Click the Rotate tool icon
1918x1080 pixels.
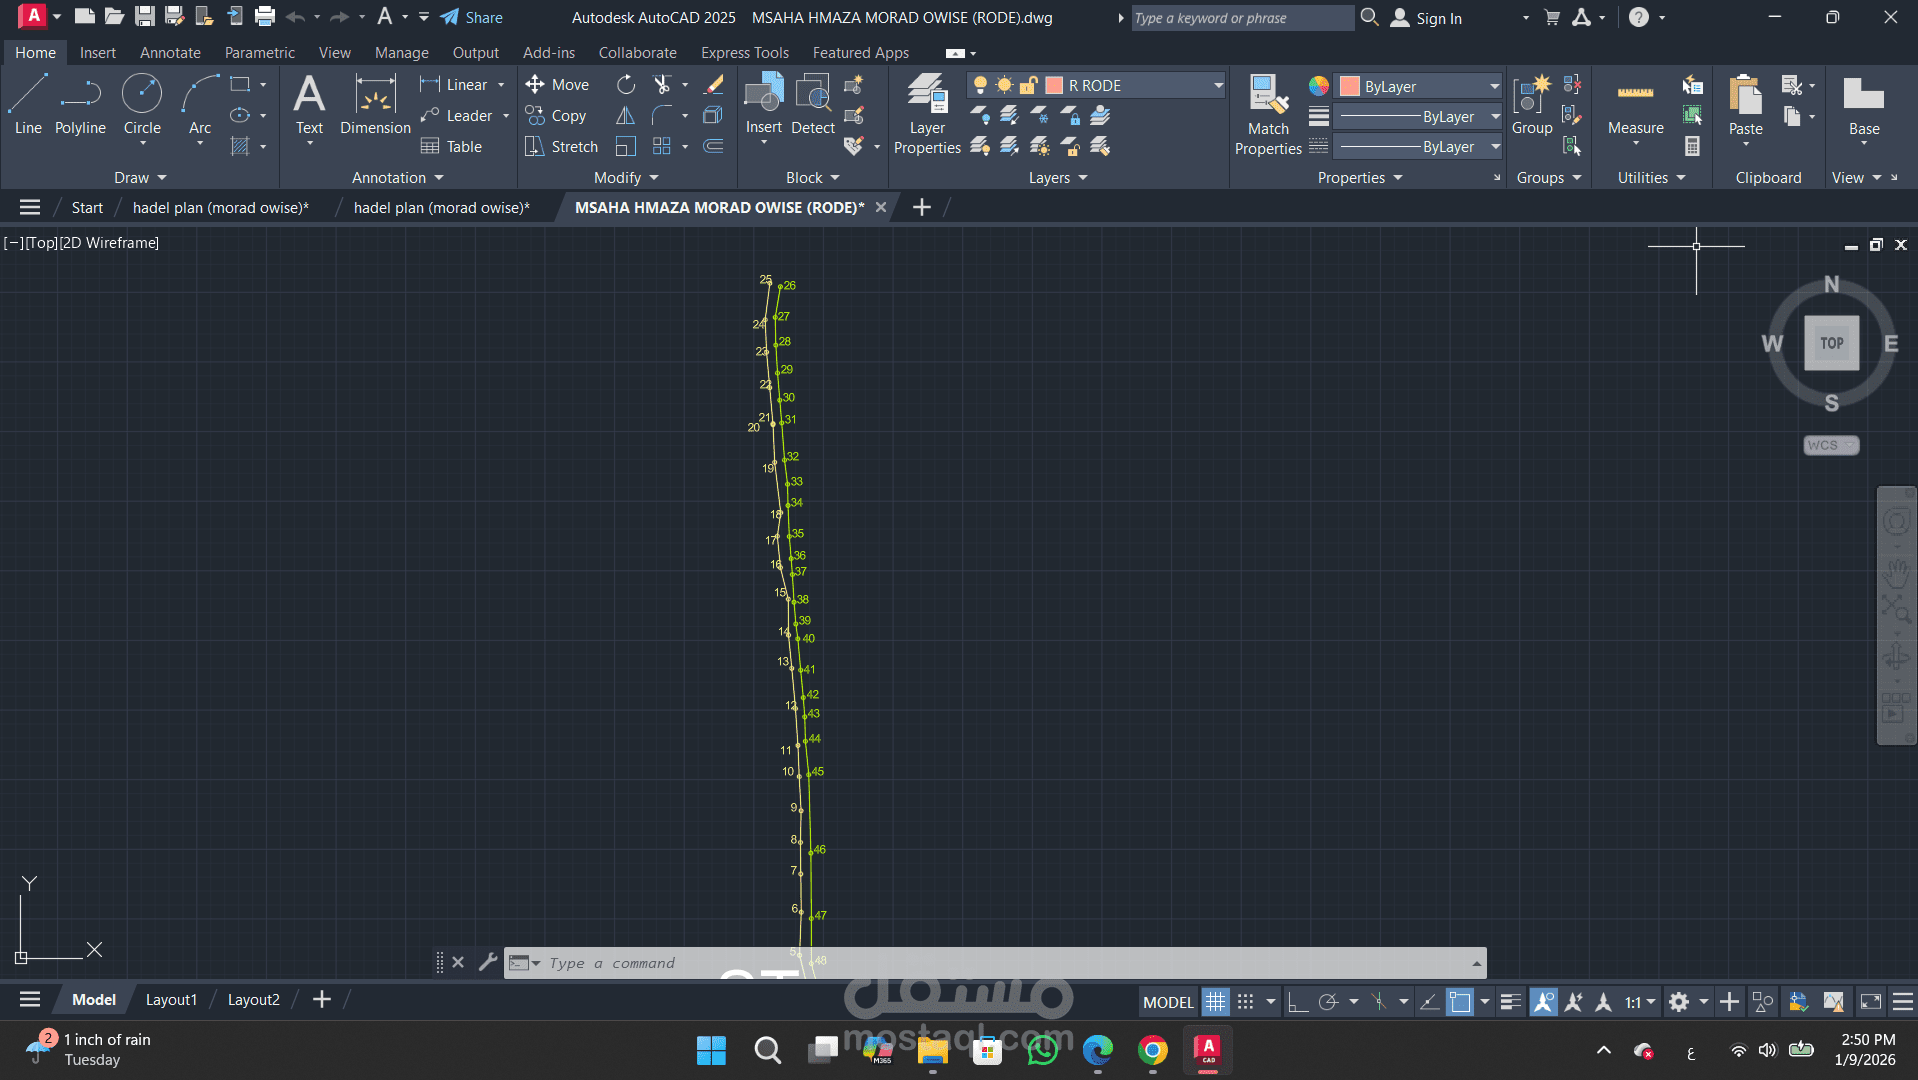click(626, 85)
